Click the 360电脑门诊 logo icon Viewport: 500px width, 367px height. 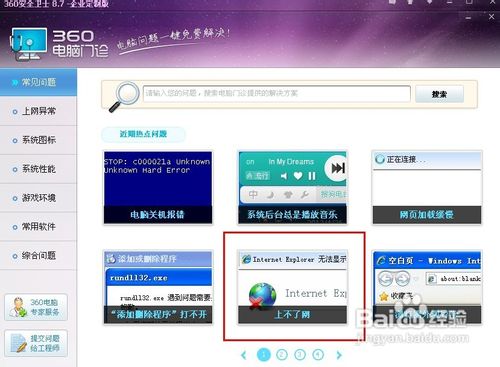[x=28, y=44]
